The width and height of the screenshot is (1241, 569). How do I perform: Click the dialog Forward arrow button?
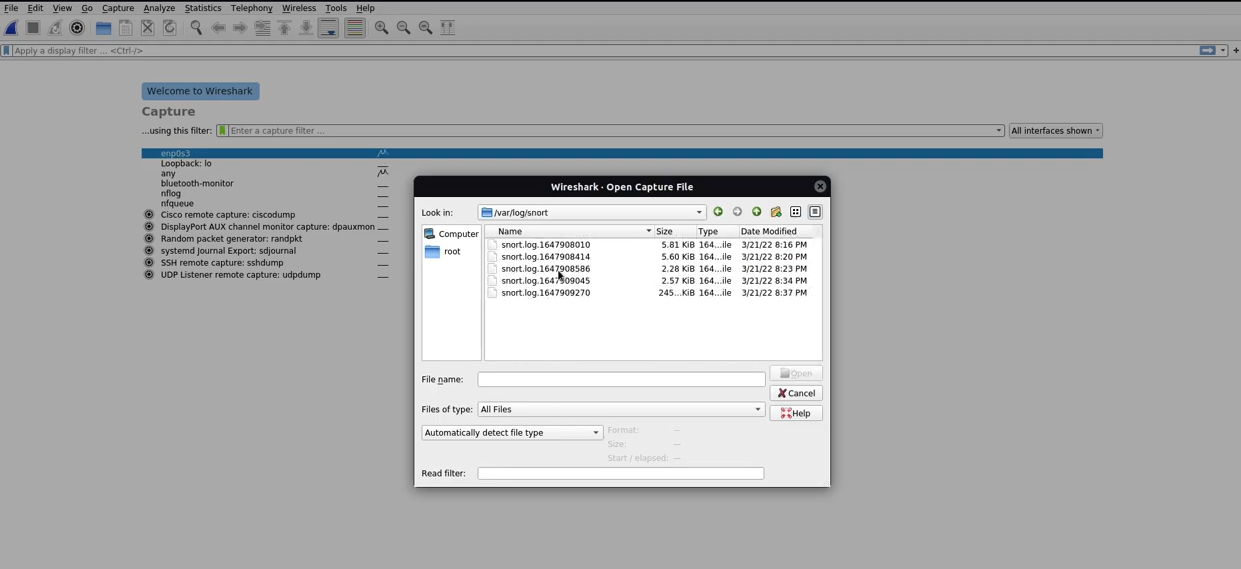pos(737,212)
